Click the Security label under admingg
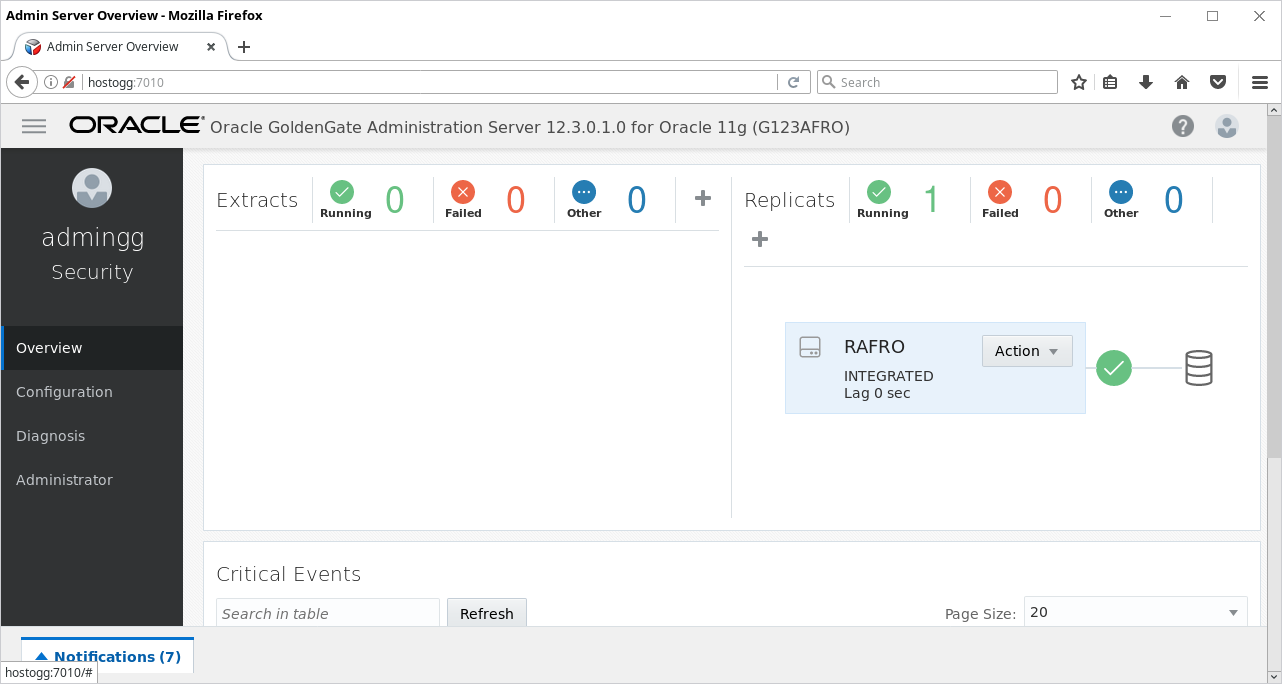 92,272
